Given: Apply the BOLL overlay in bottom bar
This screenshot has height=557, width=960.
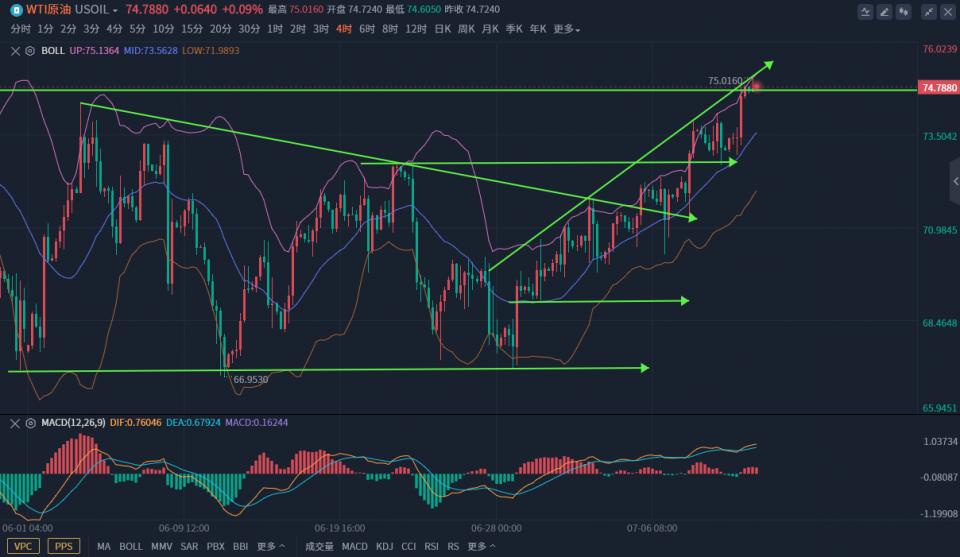Looking at the screenshot, I should 130,546.
